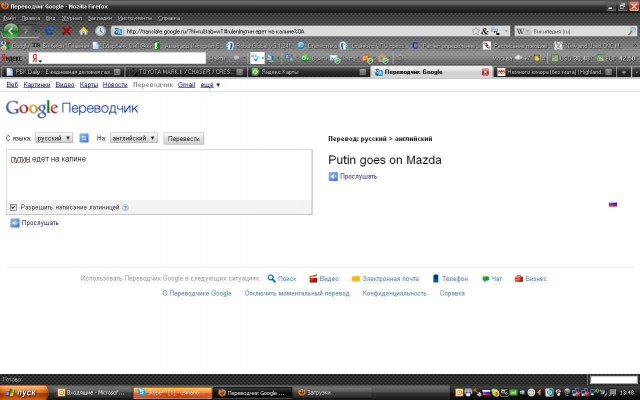Click the Видео clapperboard icon in footer

point(313,279)
